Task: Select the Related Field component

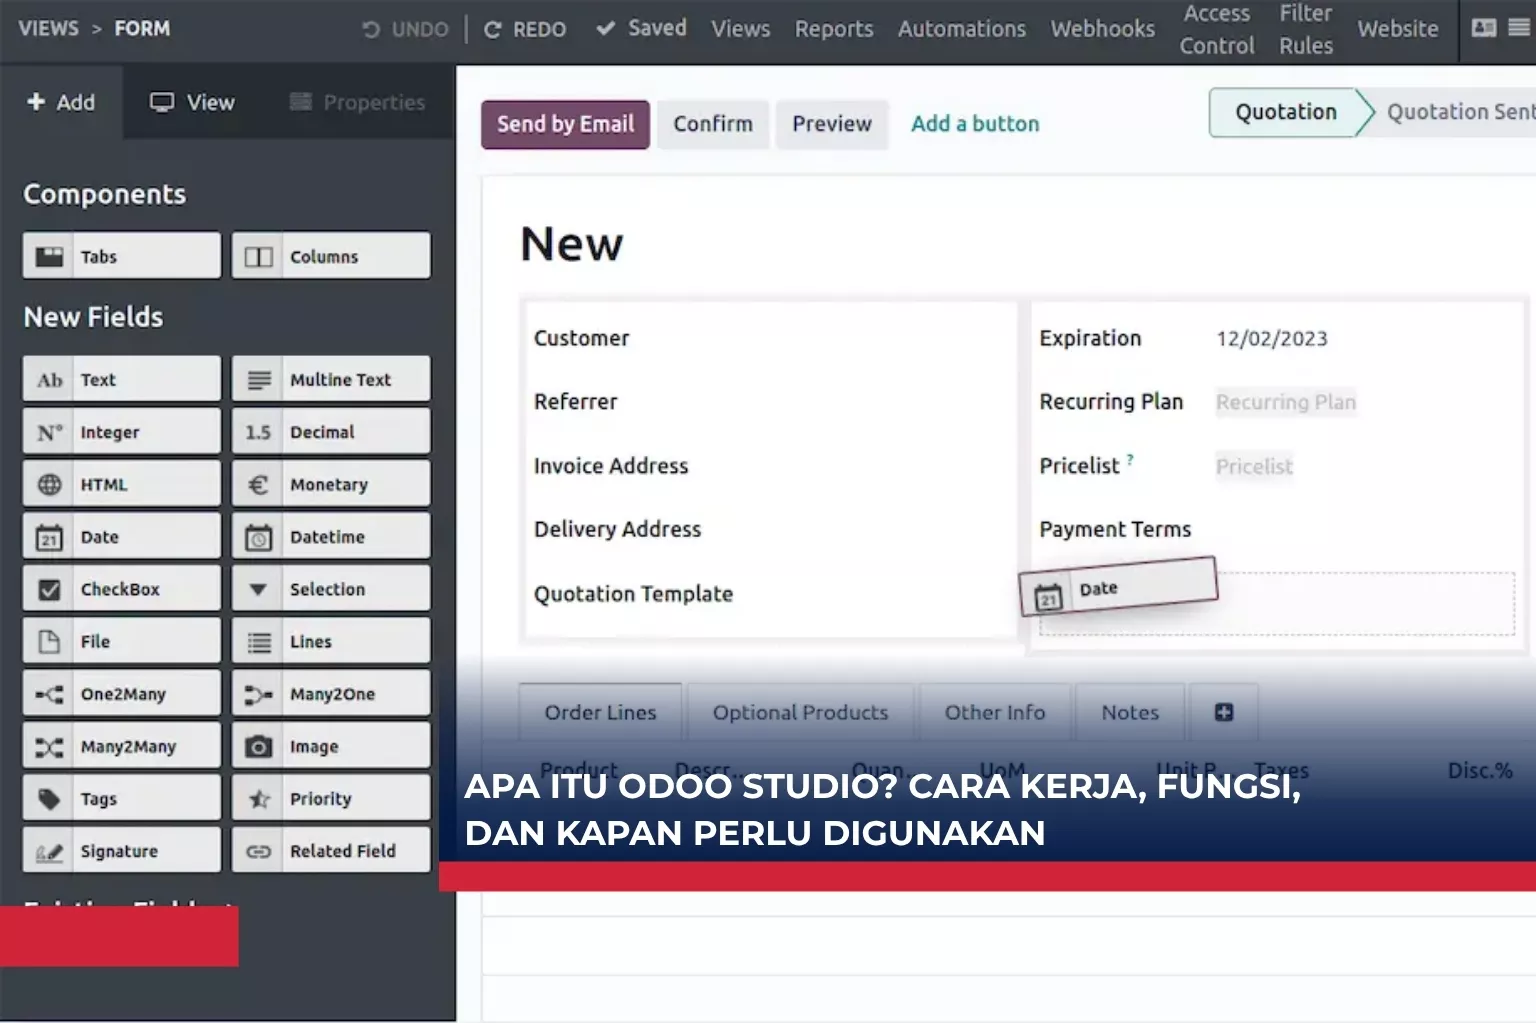Action: [331, 851]
